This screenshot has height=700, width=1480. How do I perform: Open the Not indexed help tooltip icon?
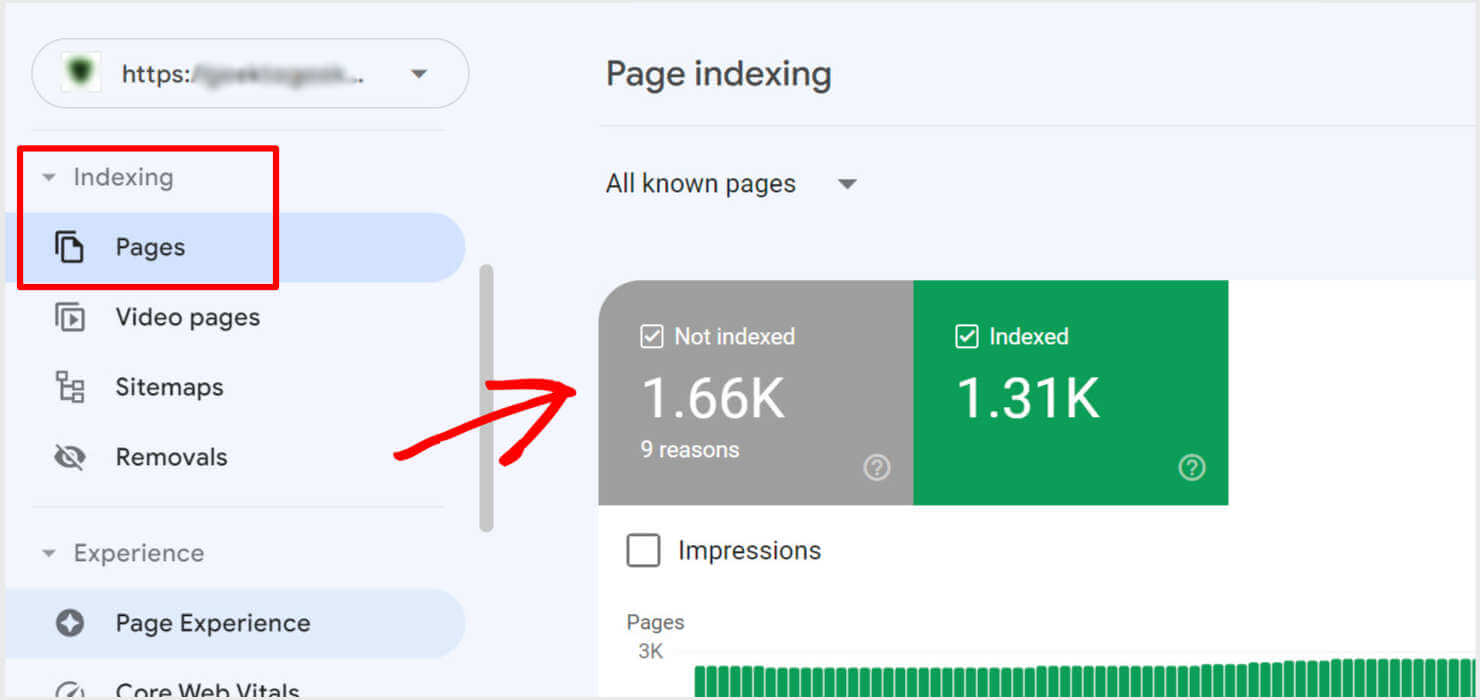tap(877, 467)
